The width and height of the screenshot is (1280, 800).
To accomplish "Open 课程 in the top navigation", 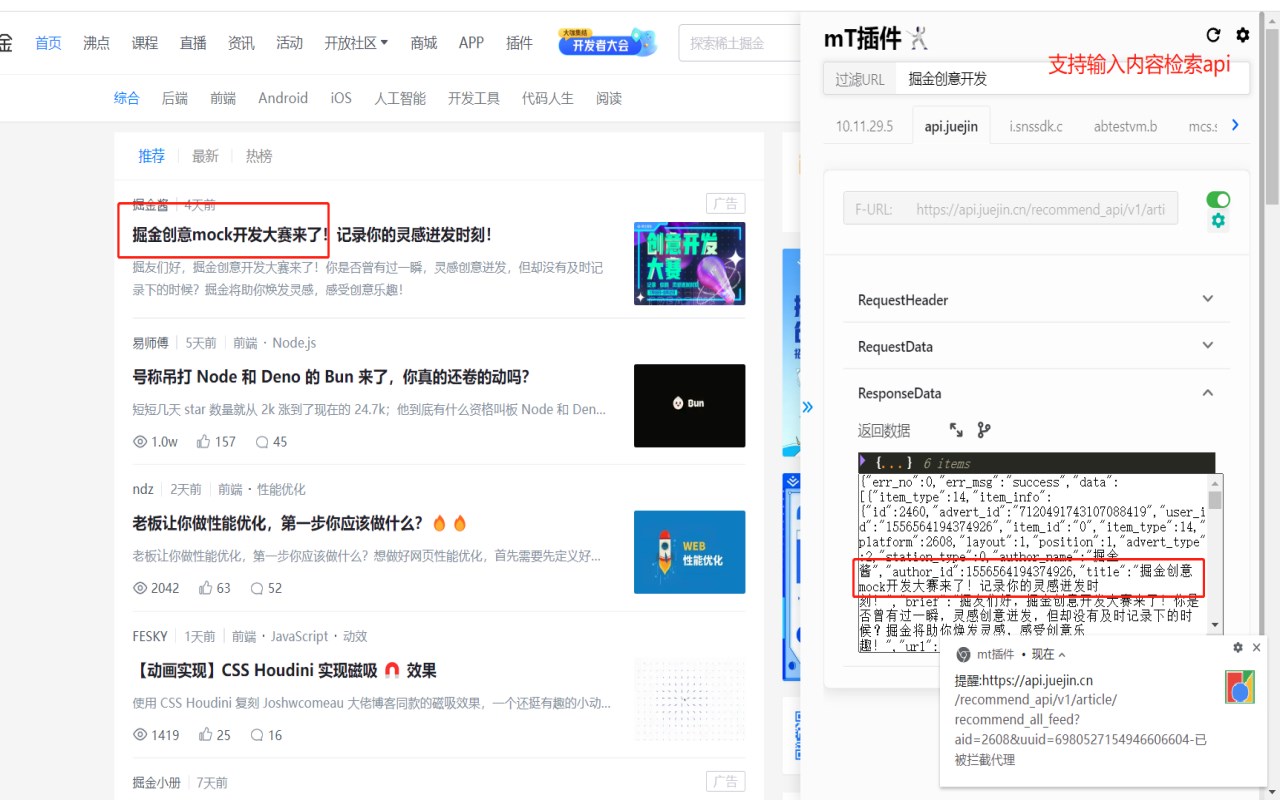I will coord(145,43).
